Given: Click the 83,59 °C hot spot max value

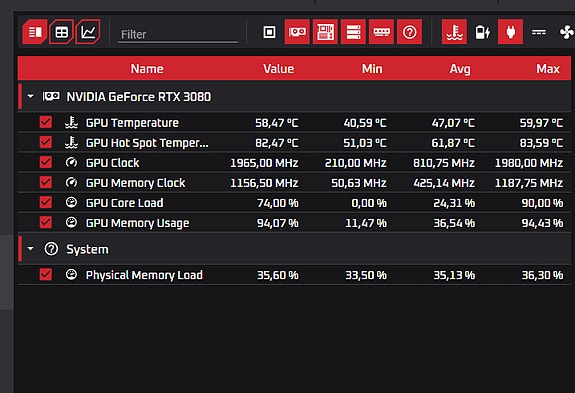Looking at the screenshot, I should [x=541, y=143].
